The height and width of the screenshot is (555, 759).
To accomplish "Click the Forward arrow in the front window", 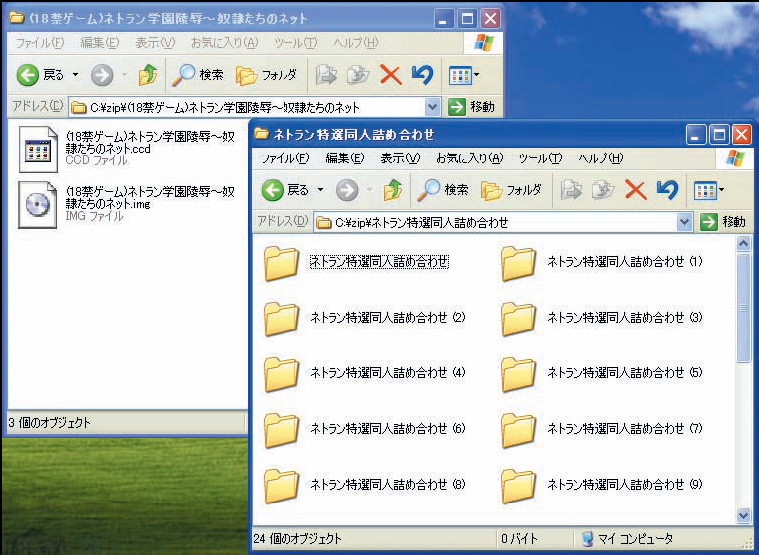I will (347, 190).
